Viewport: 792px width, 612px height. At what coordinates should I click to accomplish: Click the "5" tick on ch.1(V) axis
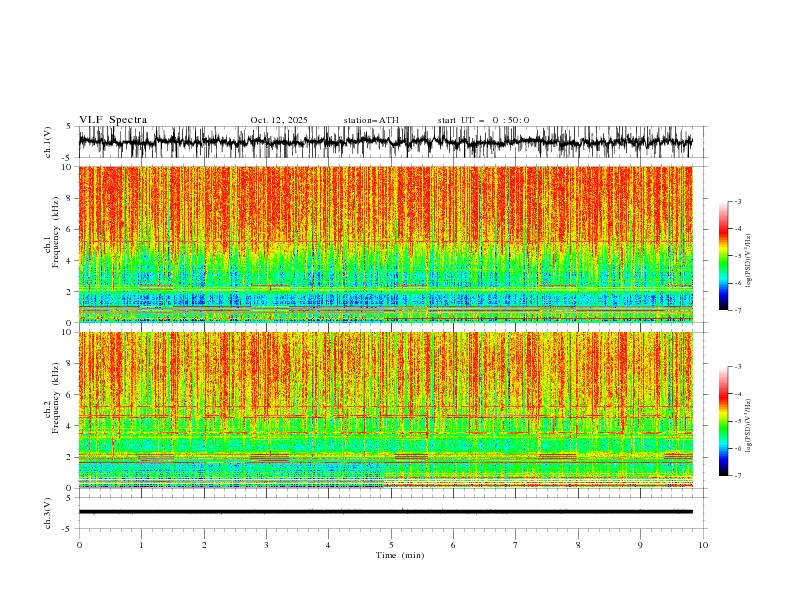pos(68,126)
